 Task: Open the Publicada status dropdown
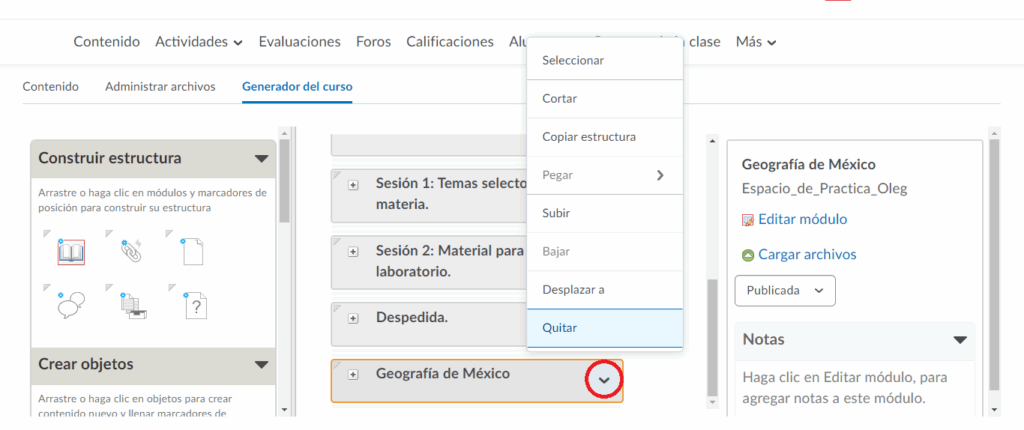tap(785, 290)
